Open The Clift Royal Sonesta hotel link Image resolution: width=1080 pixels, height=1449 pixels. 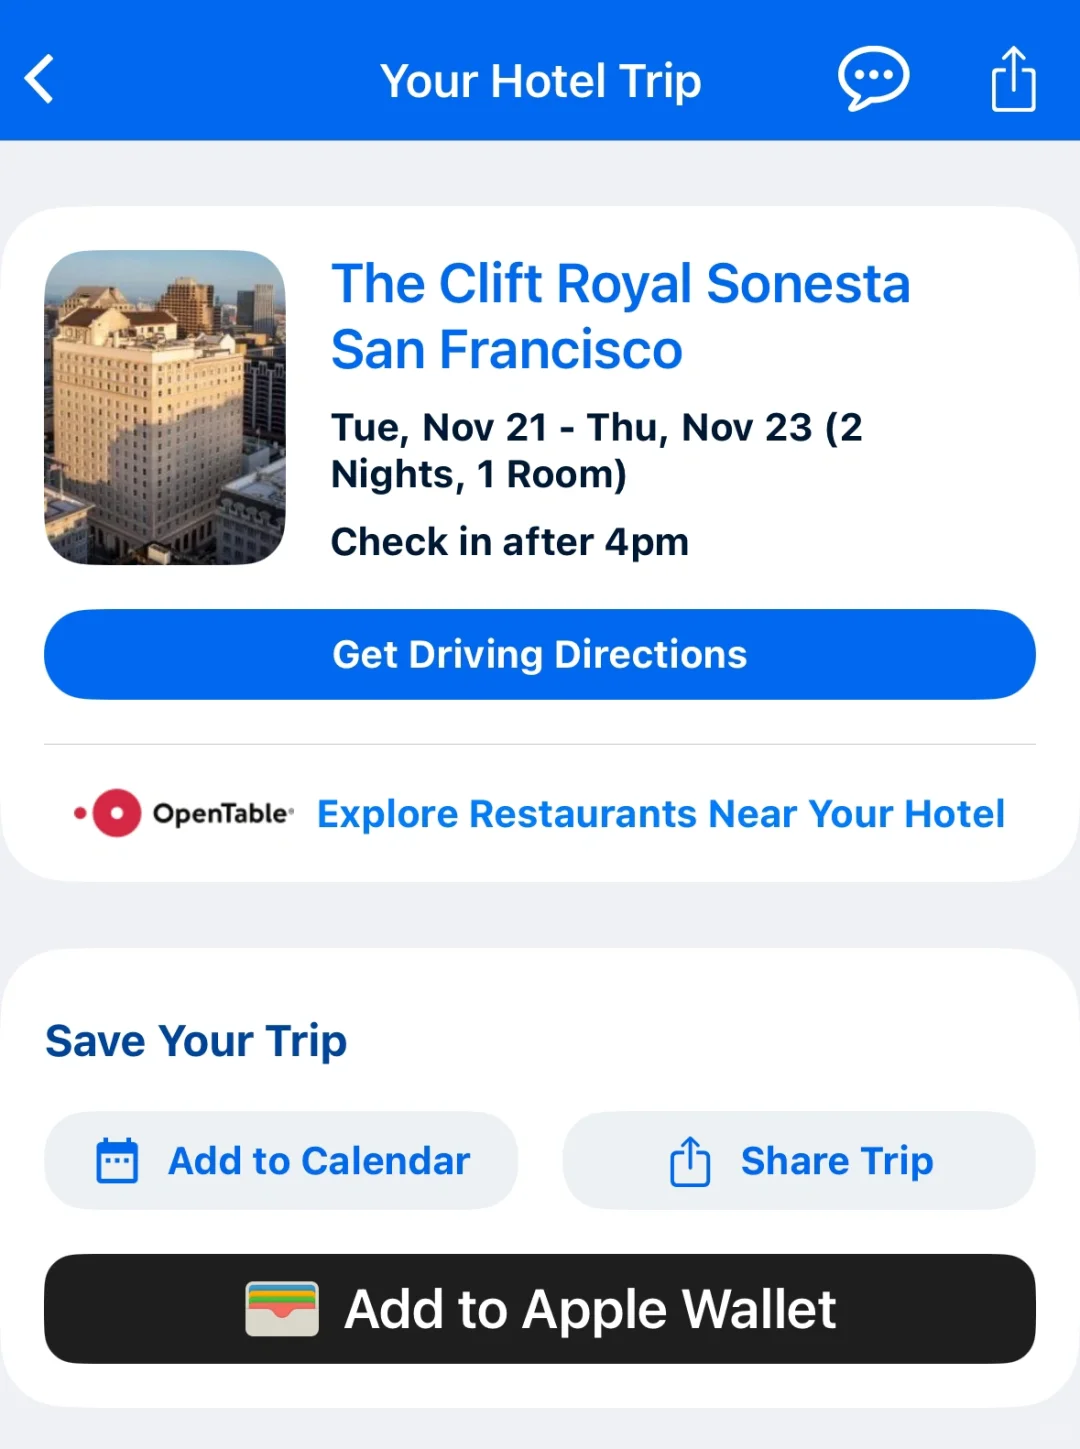click(620, 284)
